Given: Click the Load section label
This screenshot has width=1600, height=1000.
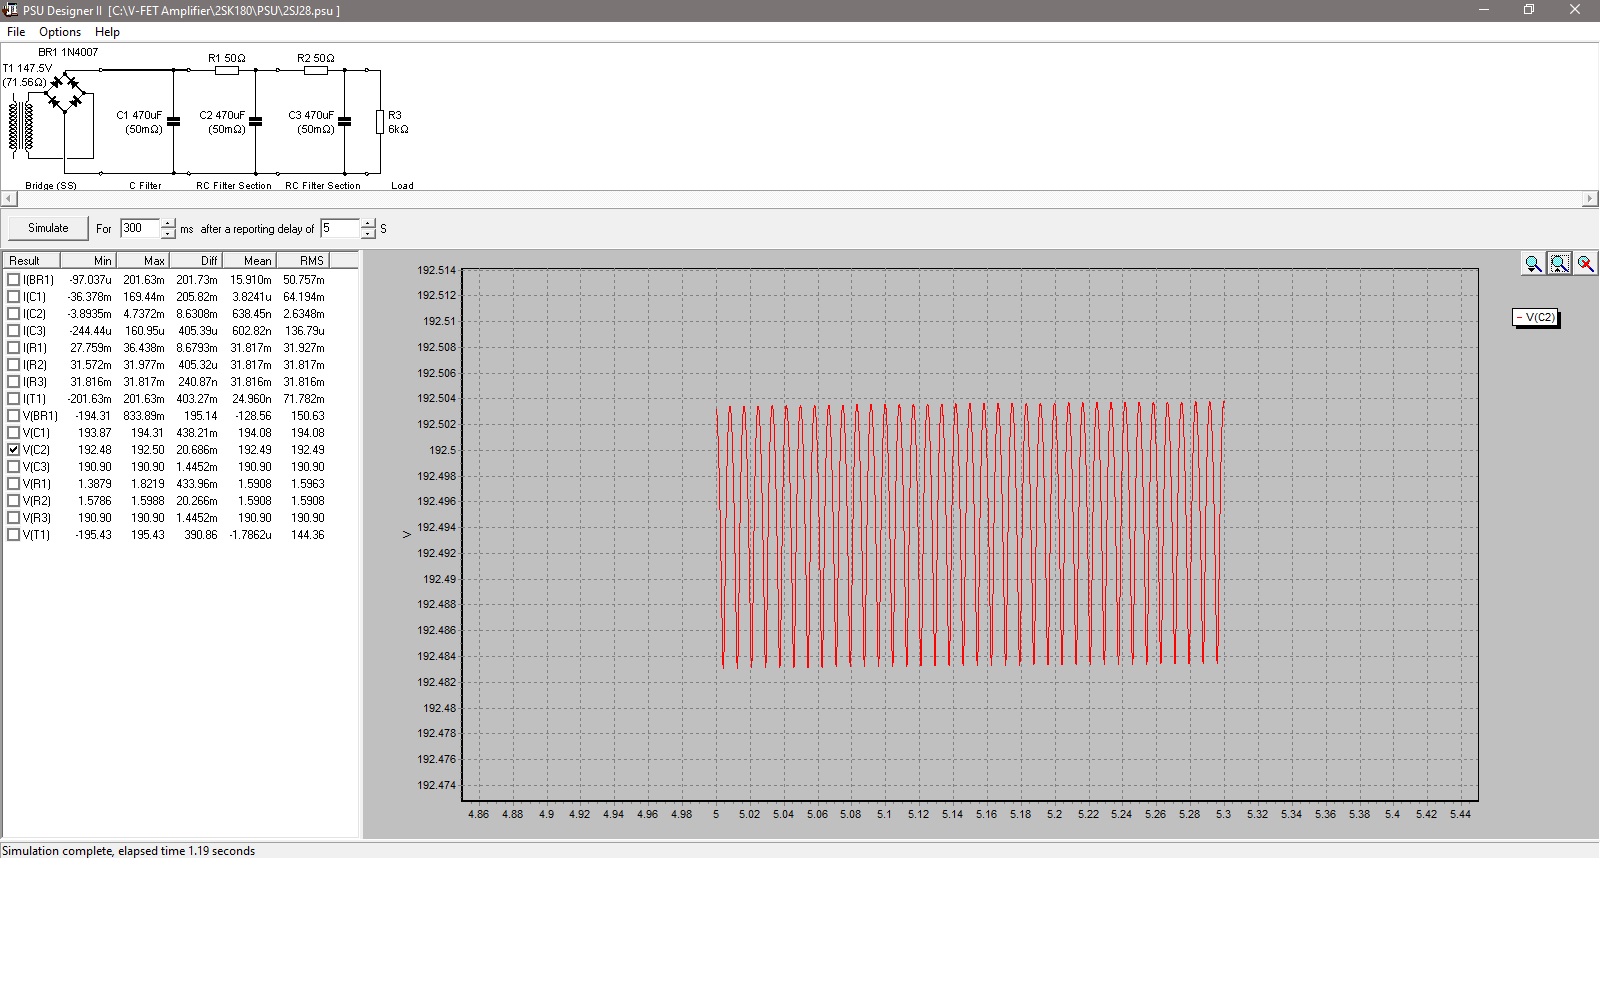Looking at the screenshot, I should coord(402,186).
